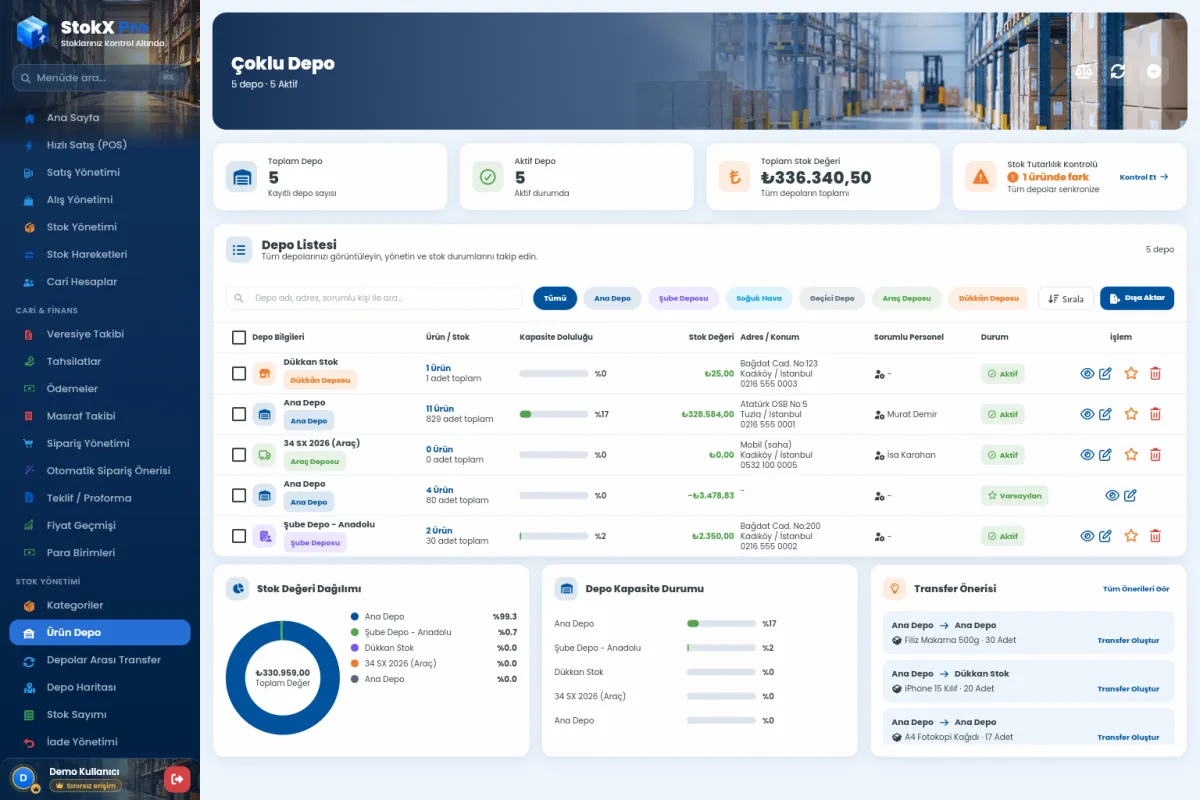Open the Sırala sort dropdown
Screen dimensions: 1200x800
pos(1066,298)
